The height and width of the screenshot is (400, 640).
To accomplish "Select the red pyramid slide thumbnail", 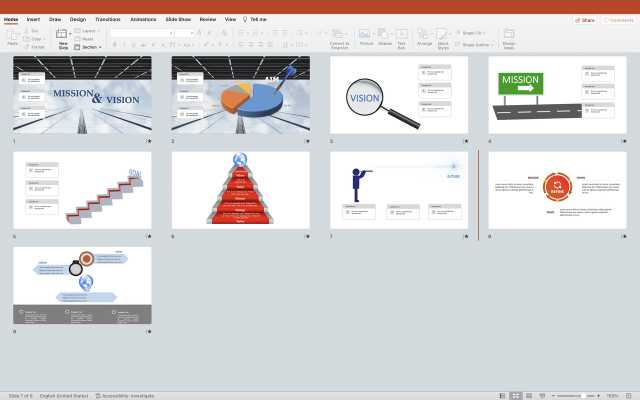I will point(240,190).
